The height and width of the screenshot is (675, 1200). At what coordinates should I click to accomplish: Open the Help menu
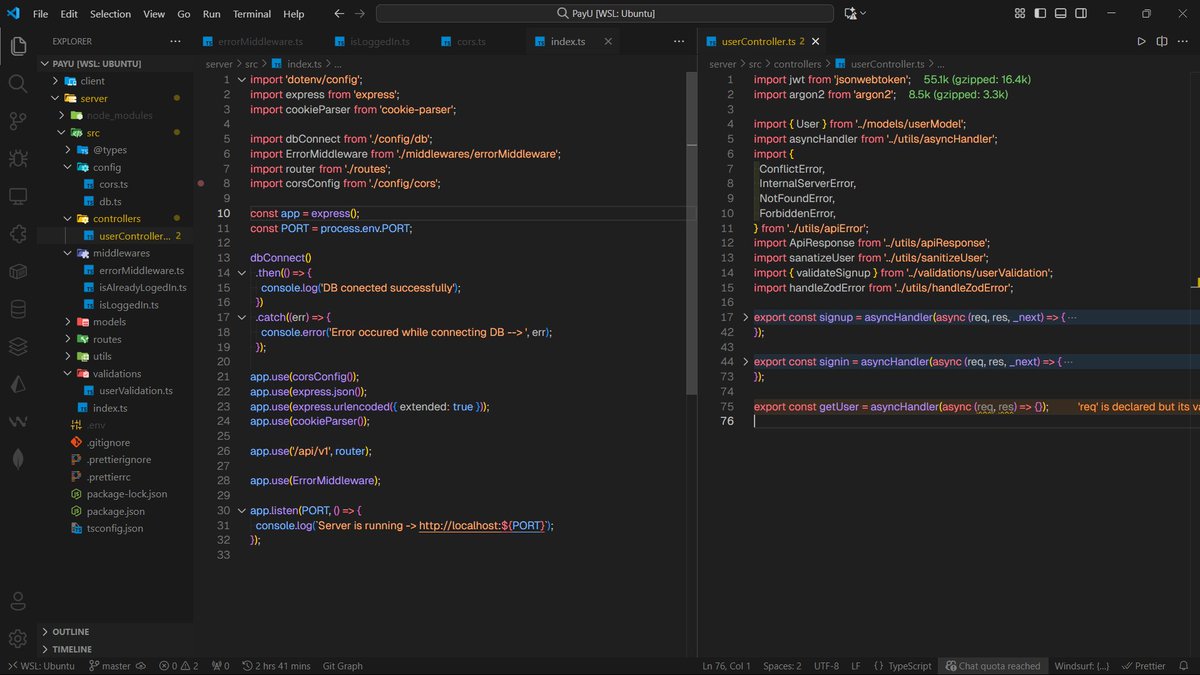tap(294, 14)
